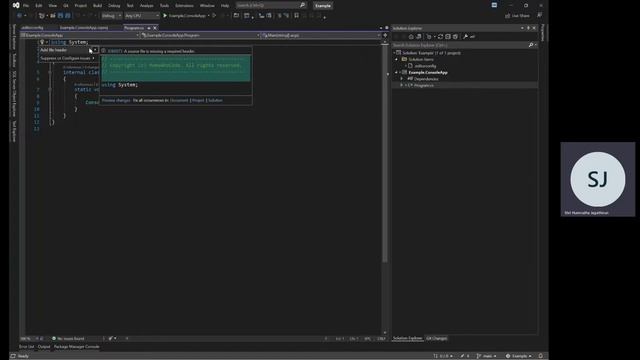Click the lightbulb quick actions icon
This screenshot has width=640, height=360.
coord(42,42)
